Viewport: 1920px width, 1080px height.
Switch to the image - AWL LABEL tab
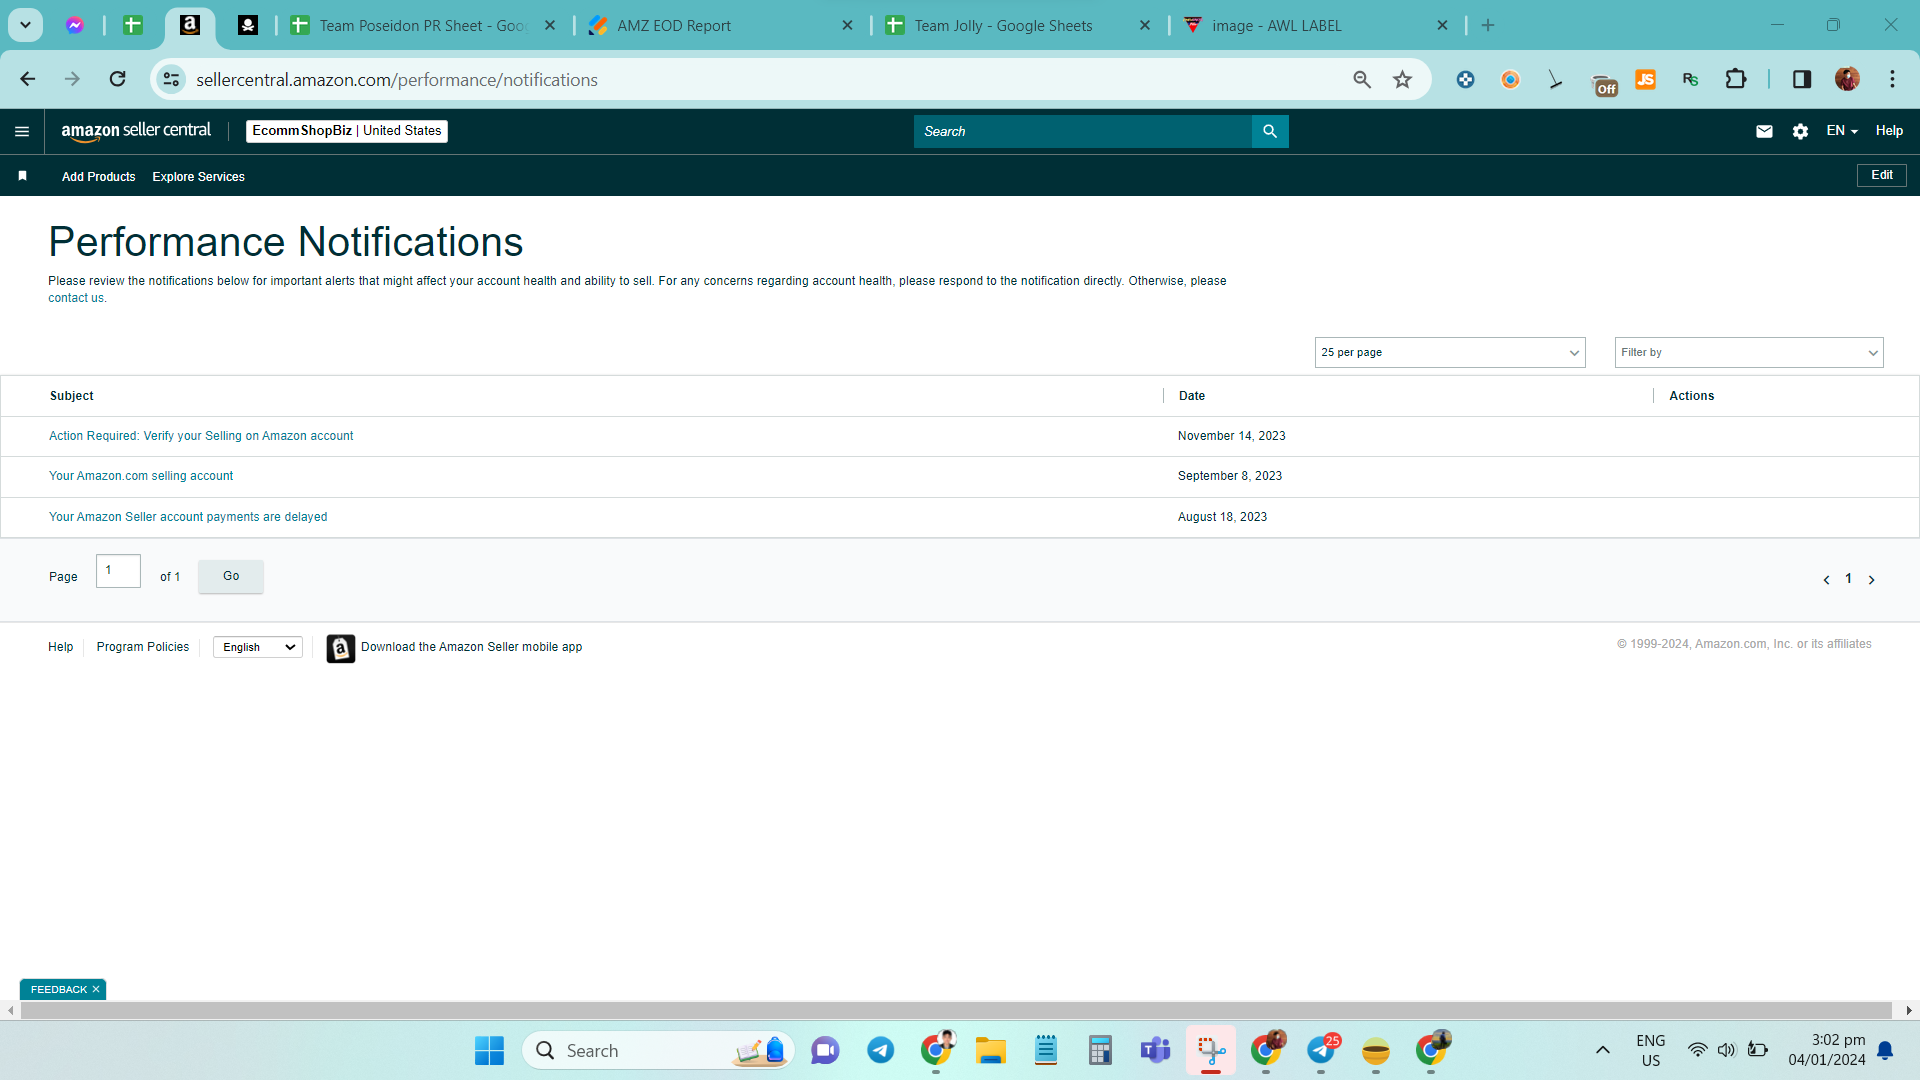[x=1316, y=26]
